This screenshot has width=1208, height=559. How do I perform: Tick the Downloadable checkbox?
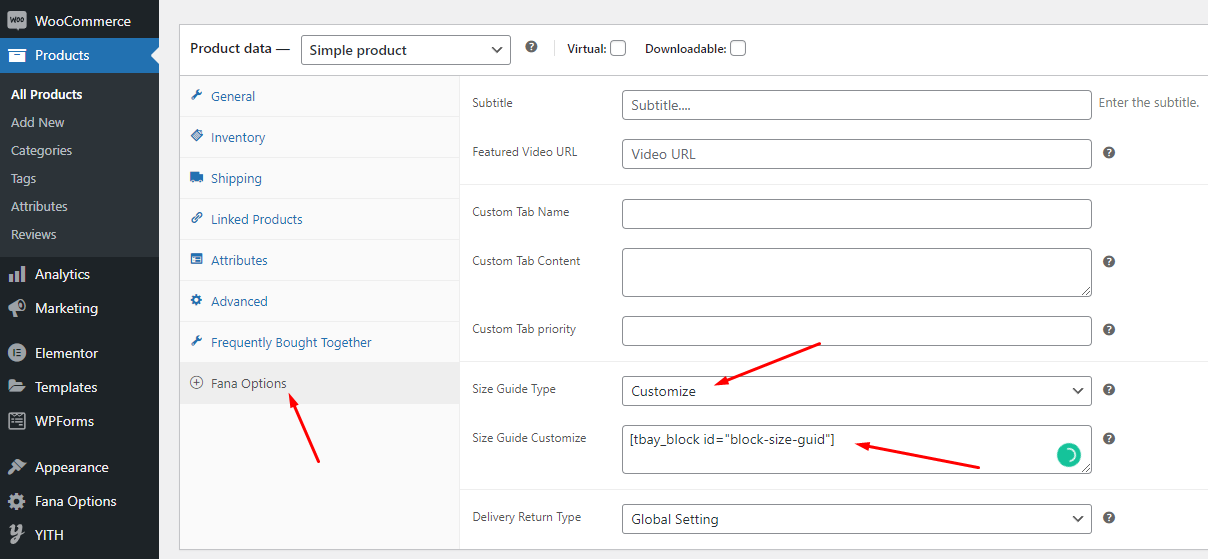[x=738, y=48]
